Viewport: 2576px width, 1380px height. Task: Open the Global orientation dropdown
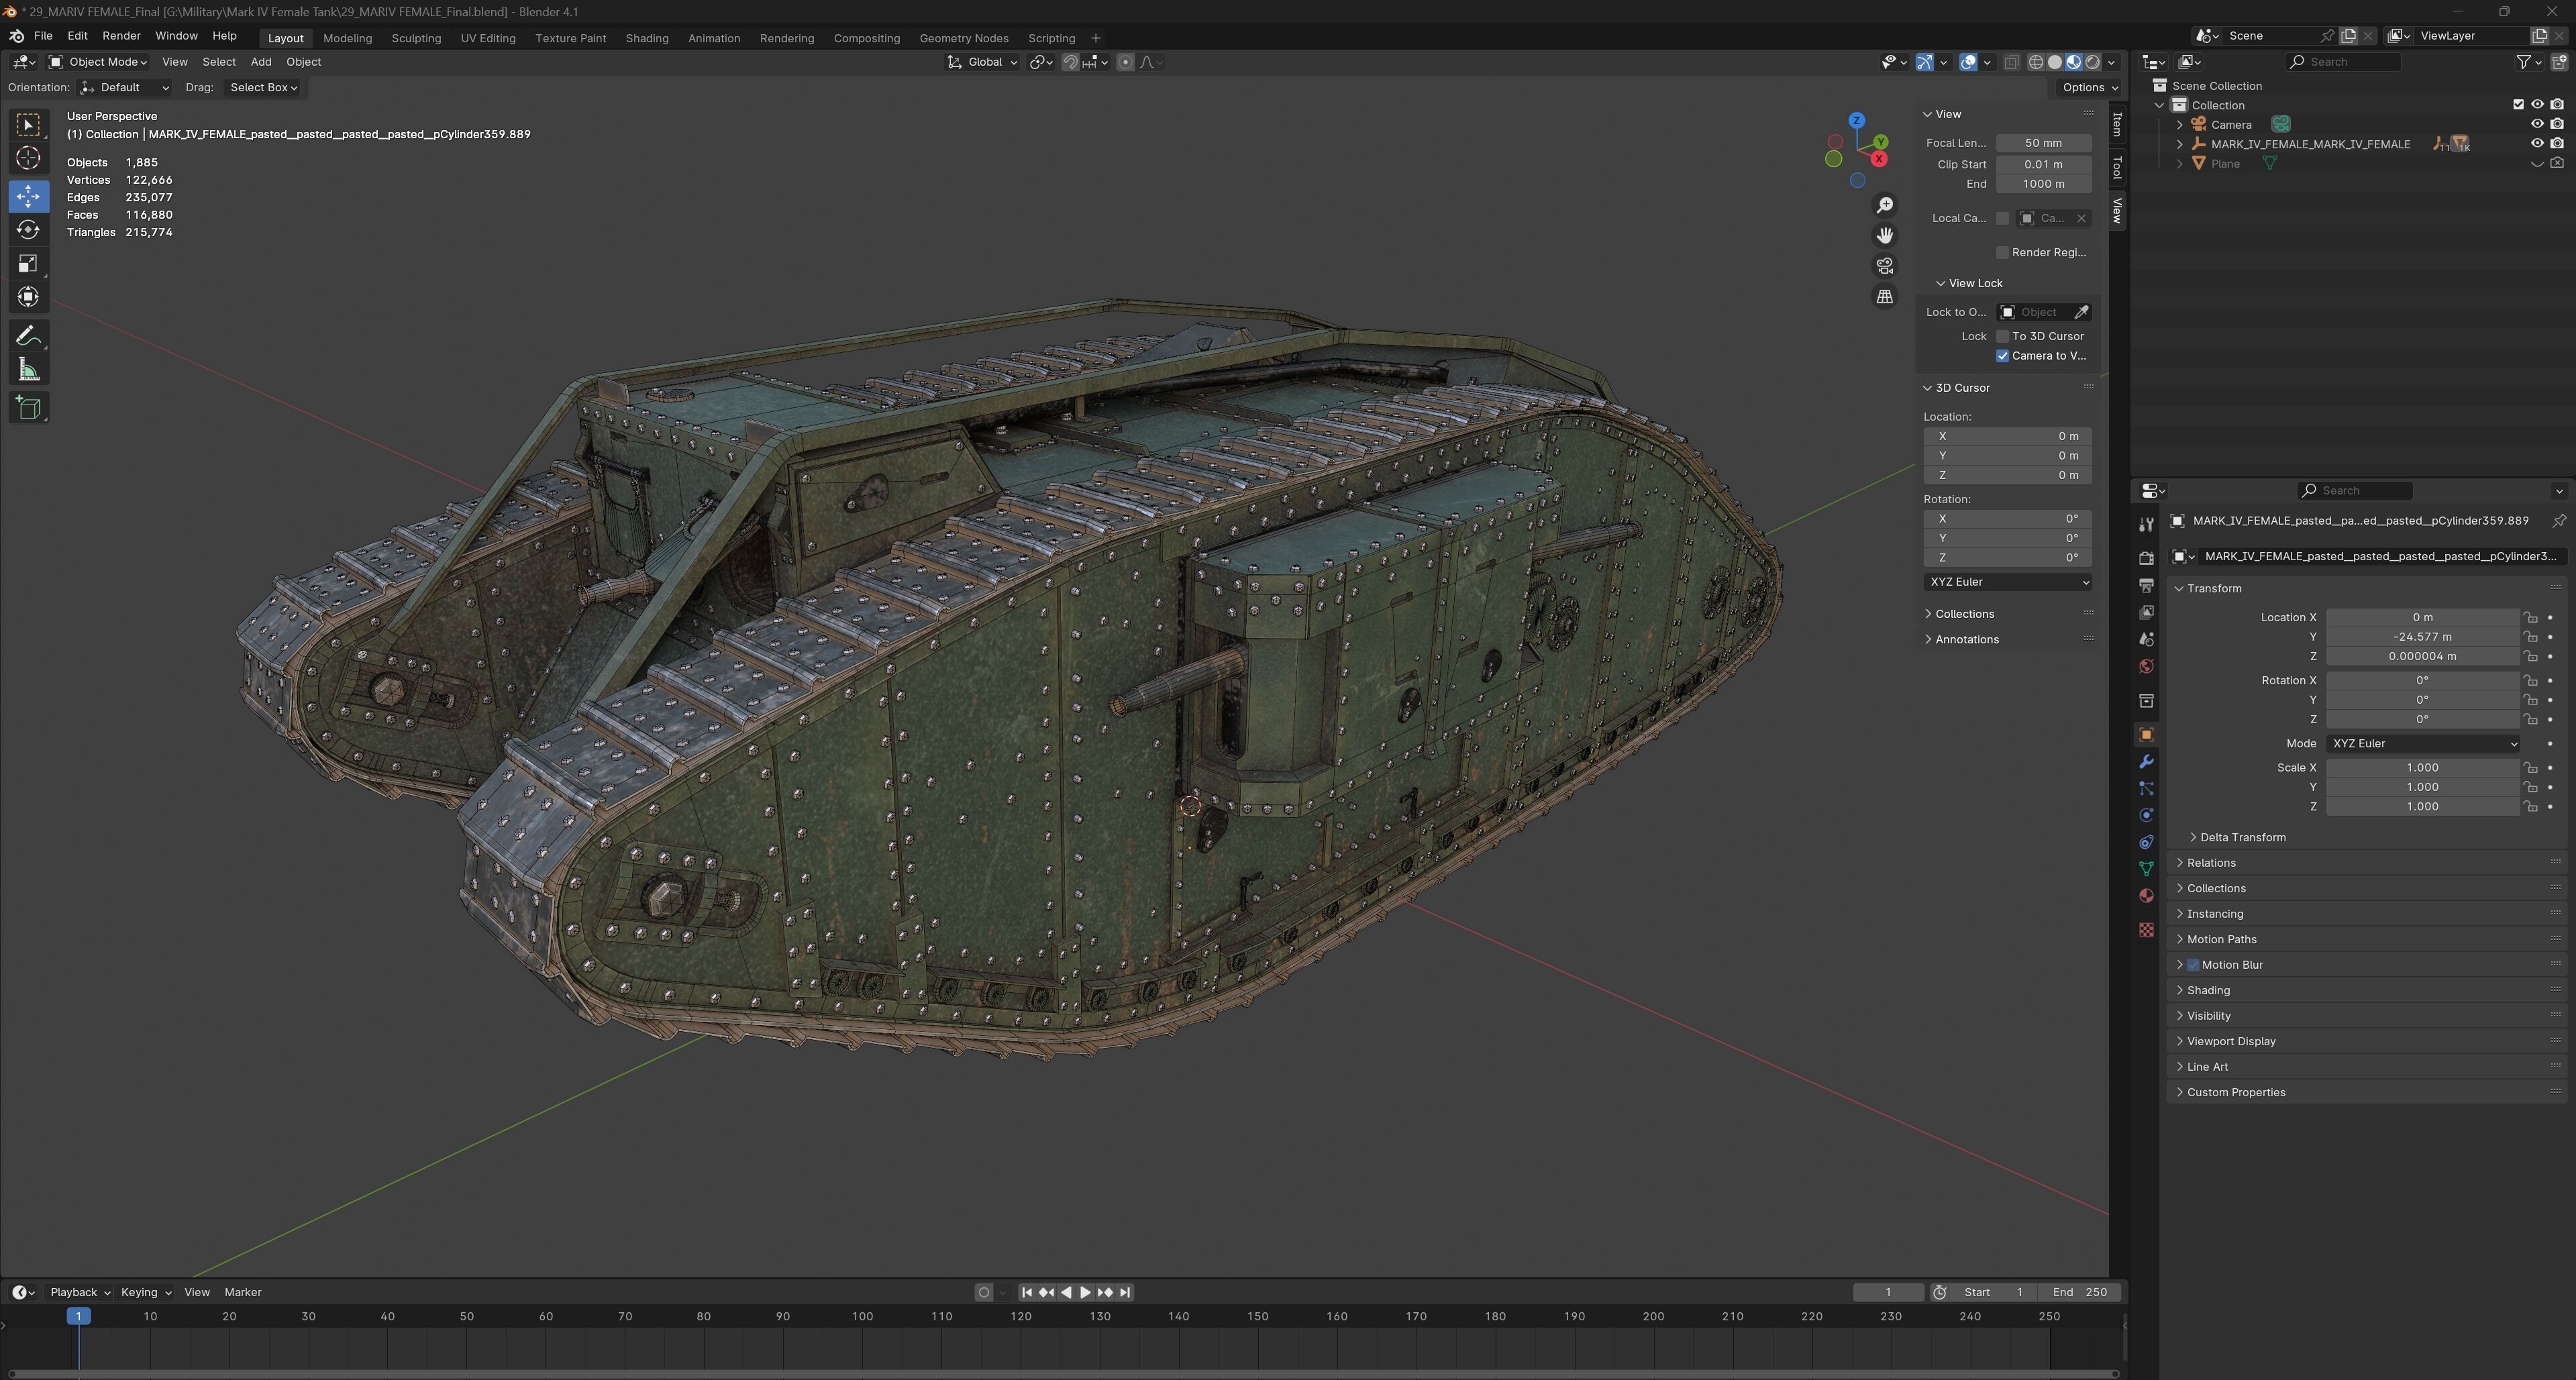pos(982,62)
